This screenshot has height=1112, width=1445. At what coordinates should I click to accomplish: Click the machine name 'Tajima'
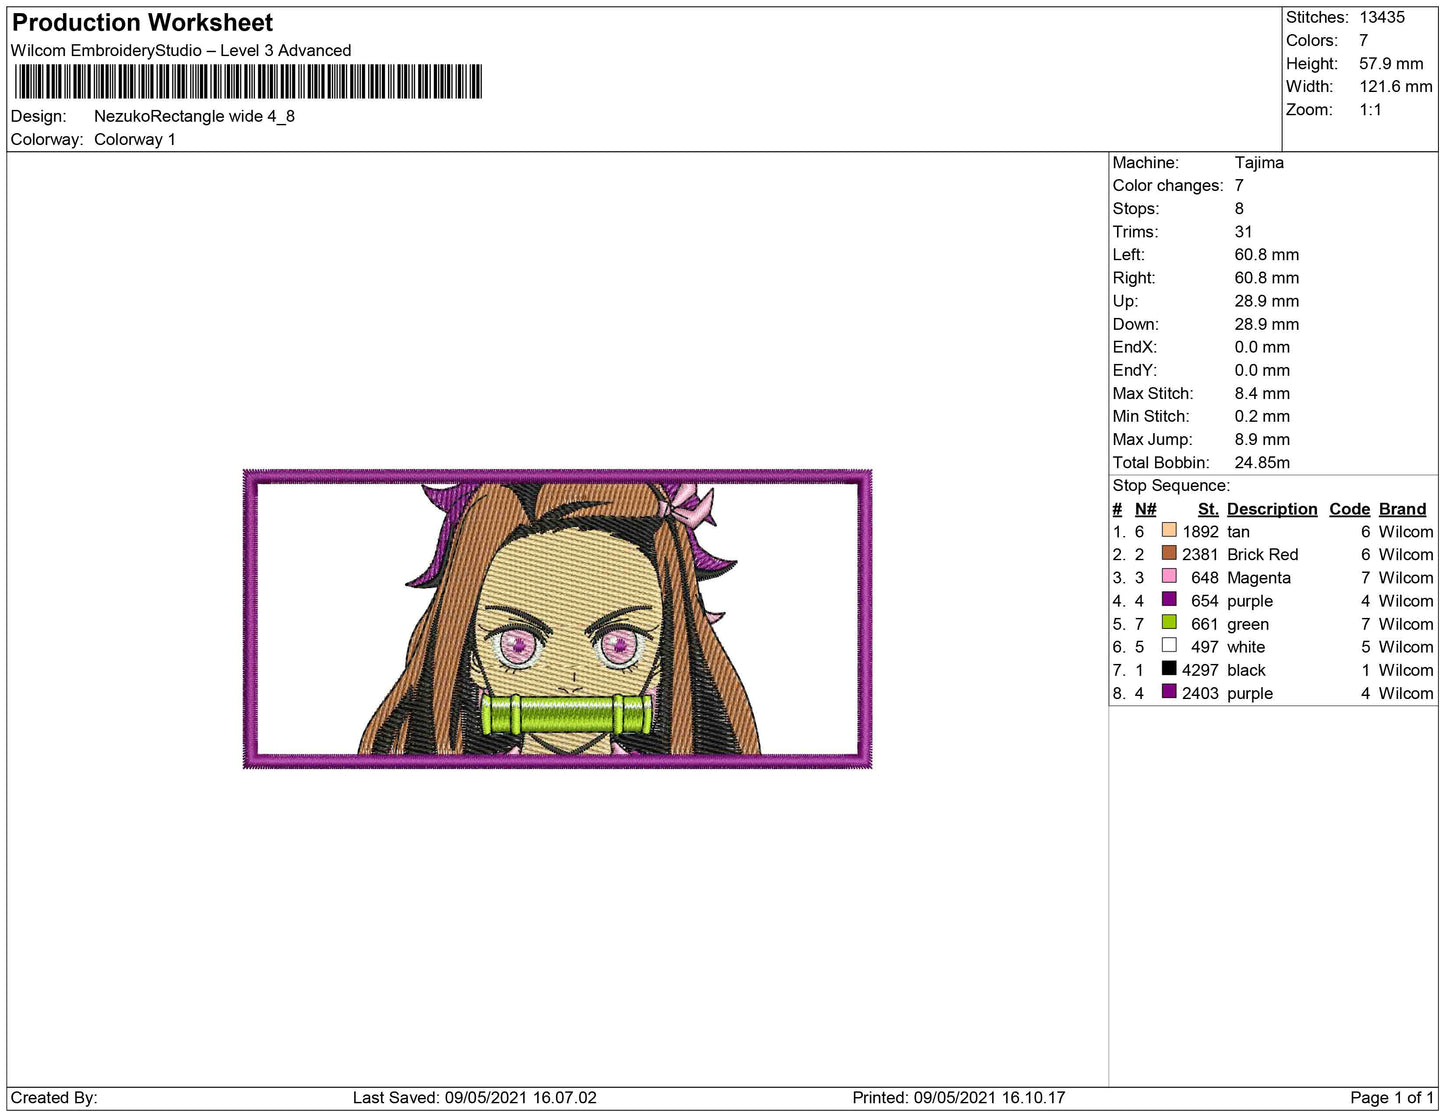pos(1259,163)
